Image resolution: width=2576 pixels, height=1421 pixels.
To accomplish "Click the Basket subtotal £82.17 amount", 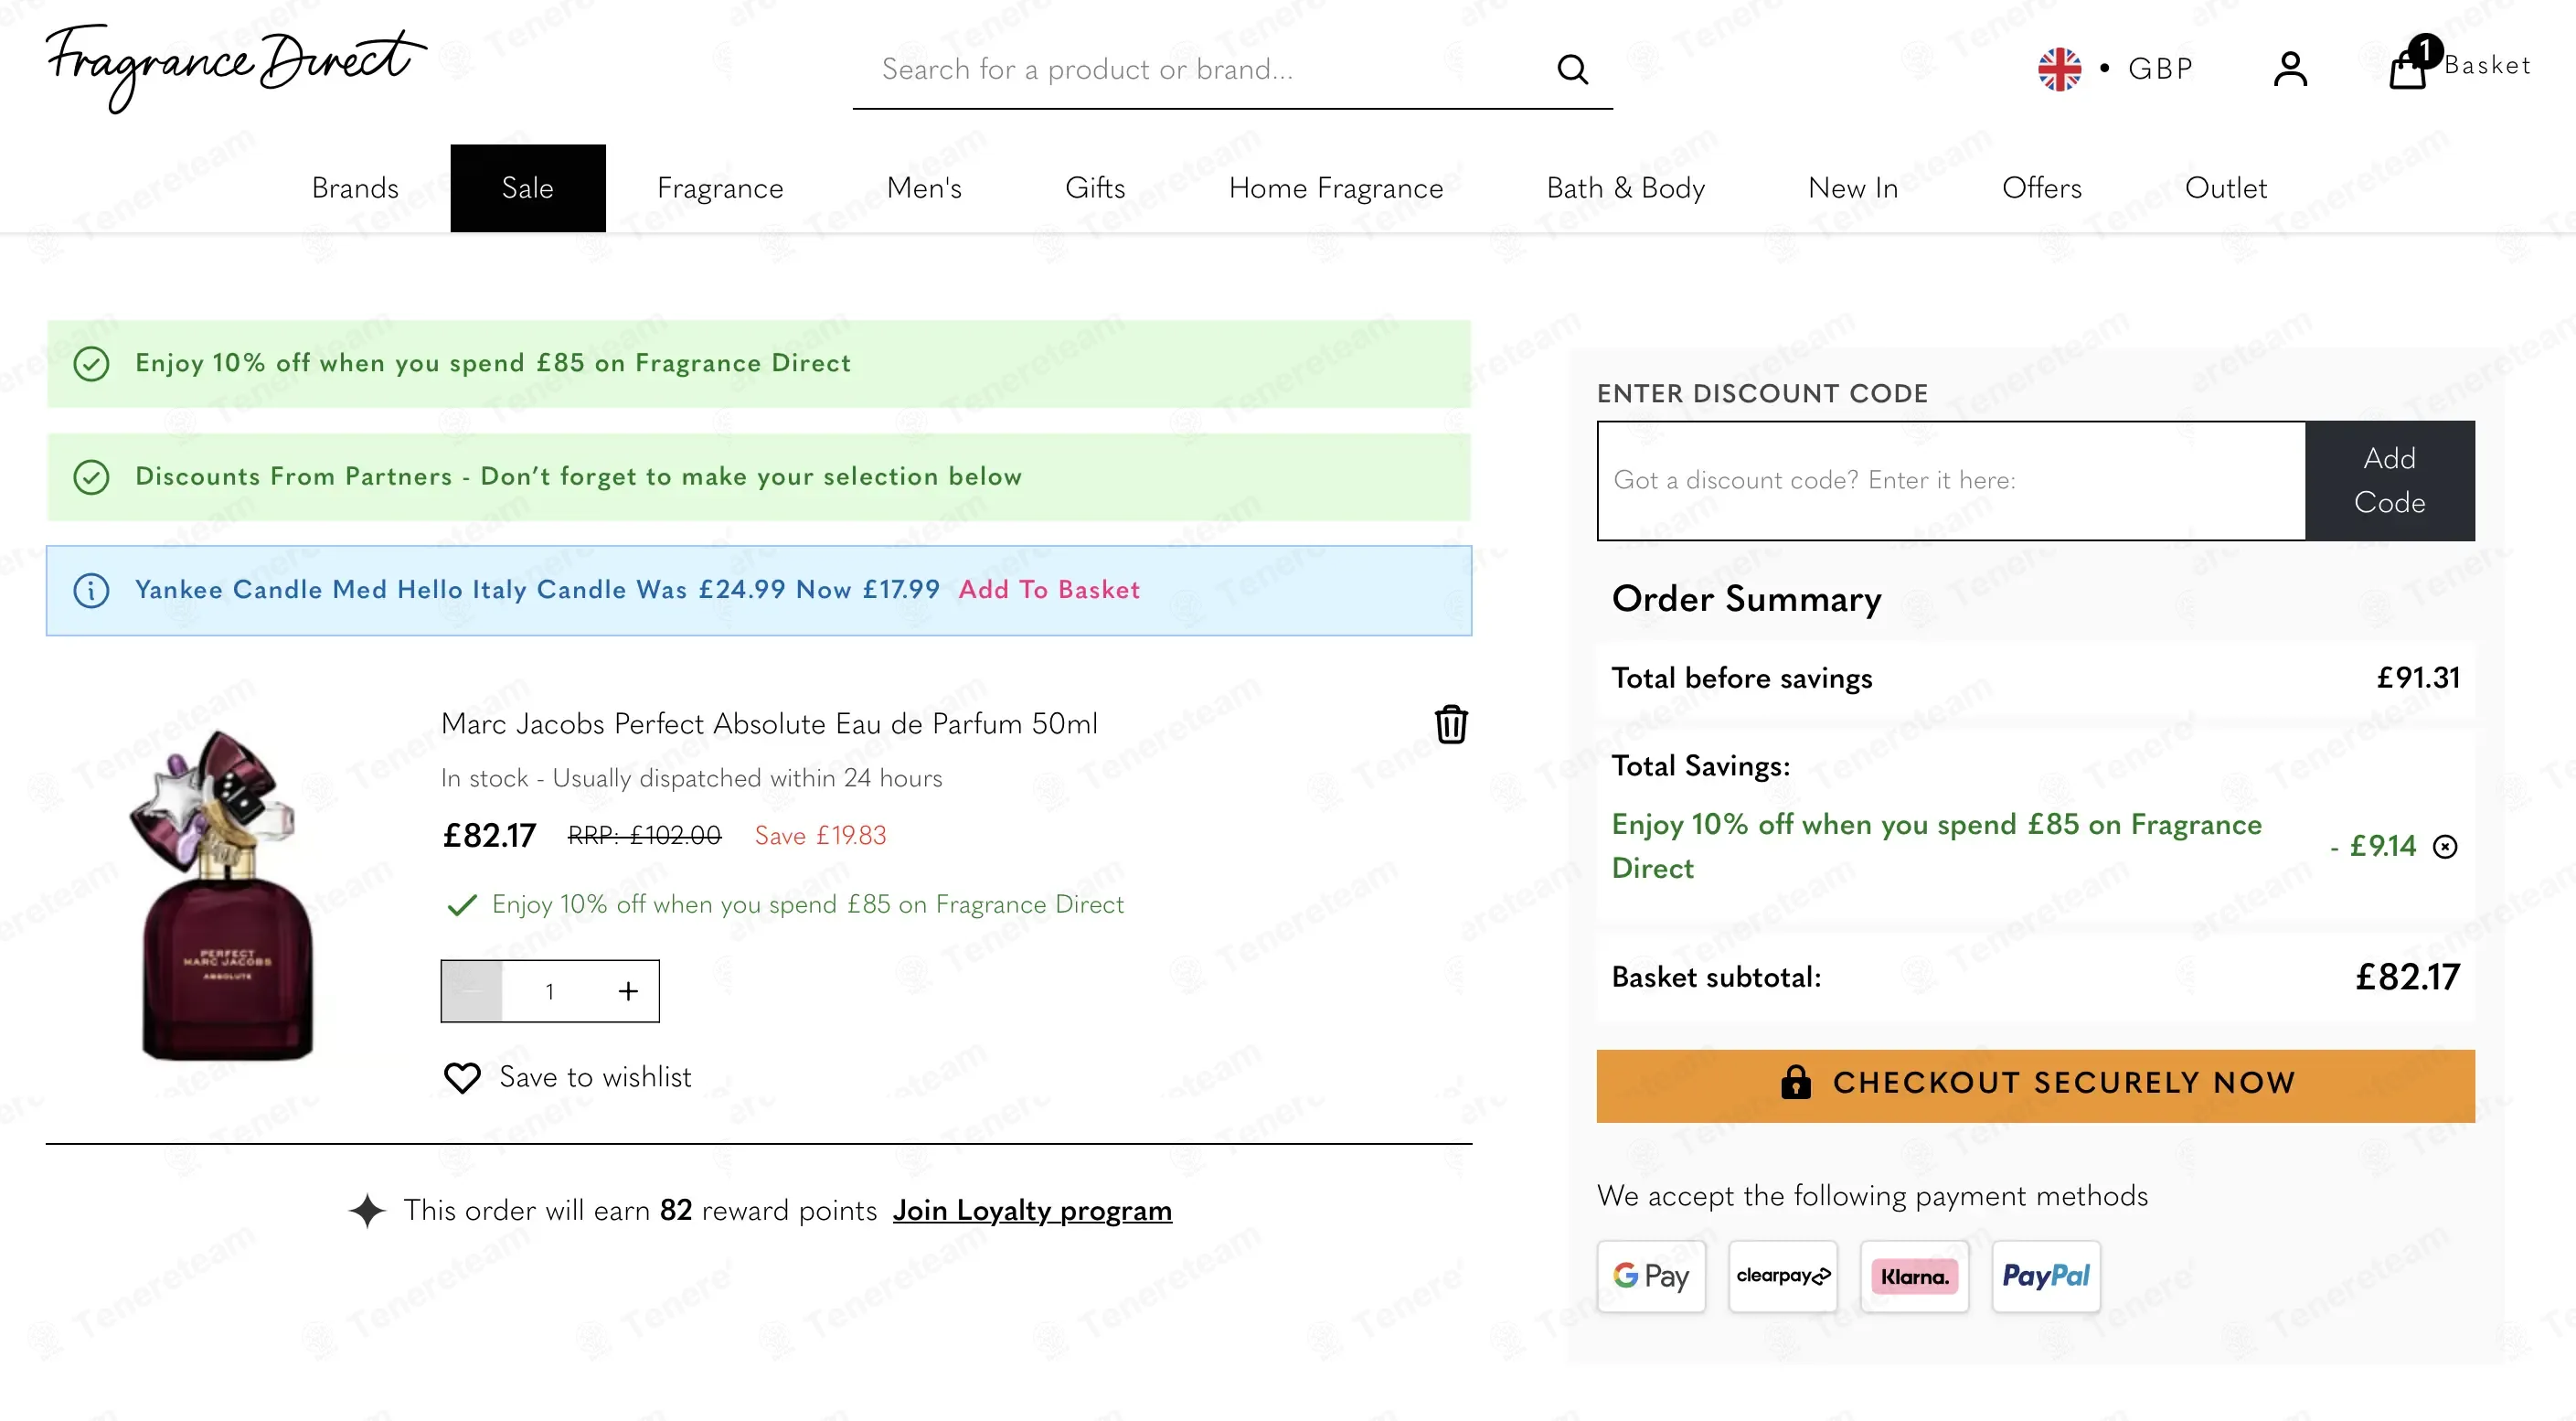I will tap(2407, 977).
